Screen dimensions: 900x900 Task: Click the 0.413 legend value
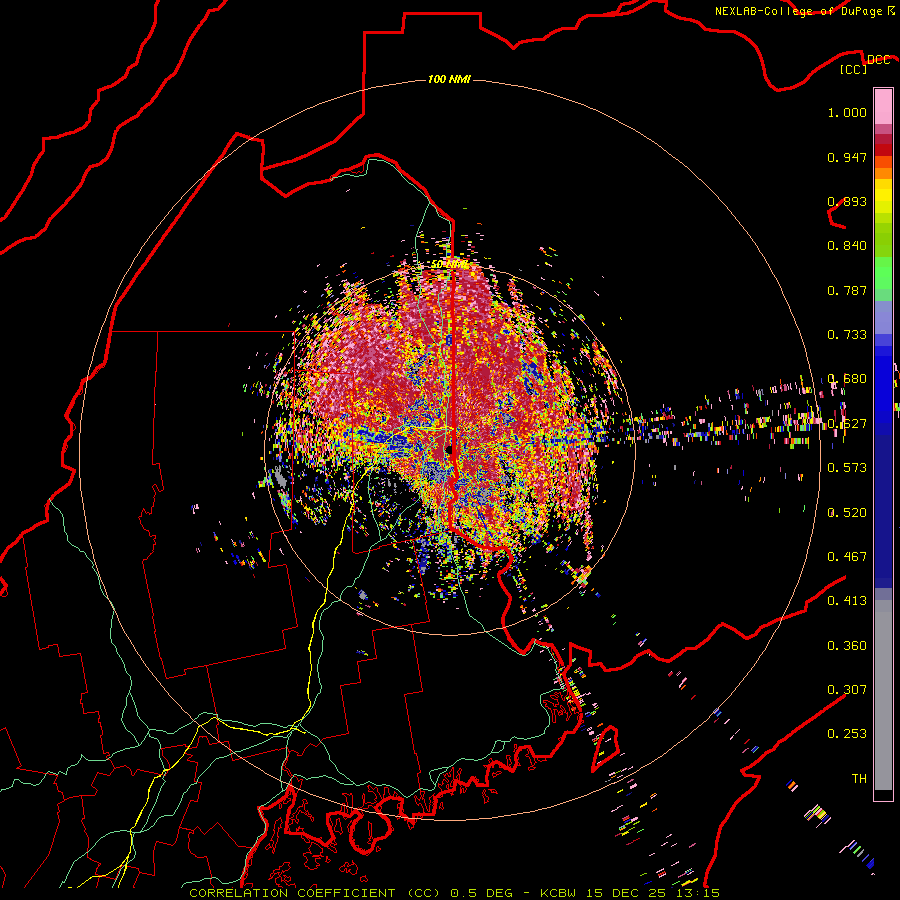847,601
